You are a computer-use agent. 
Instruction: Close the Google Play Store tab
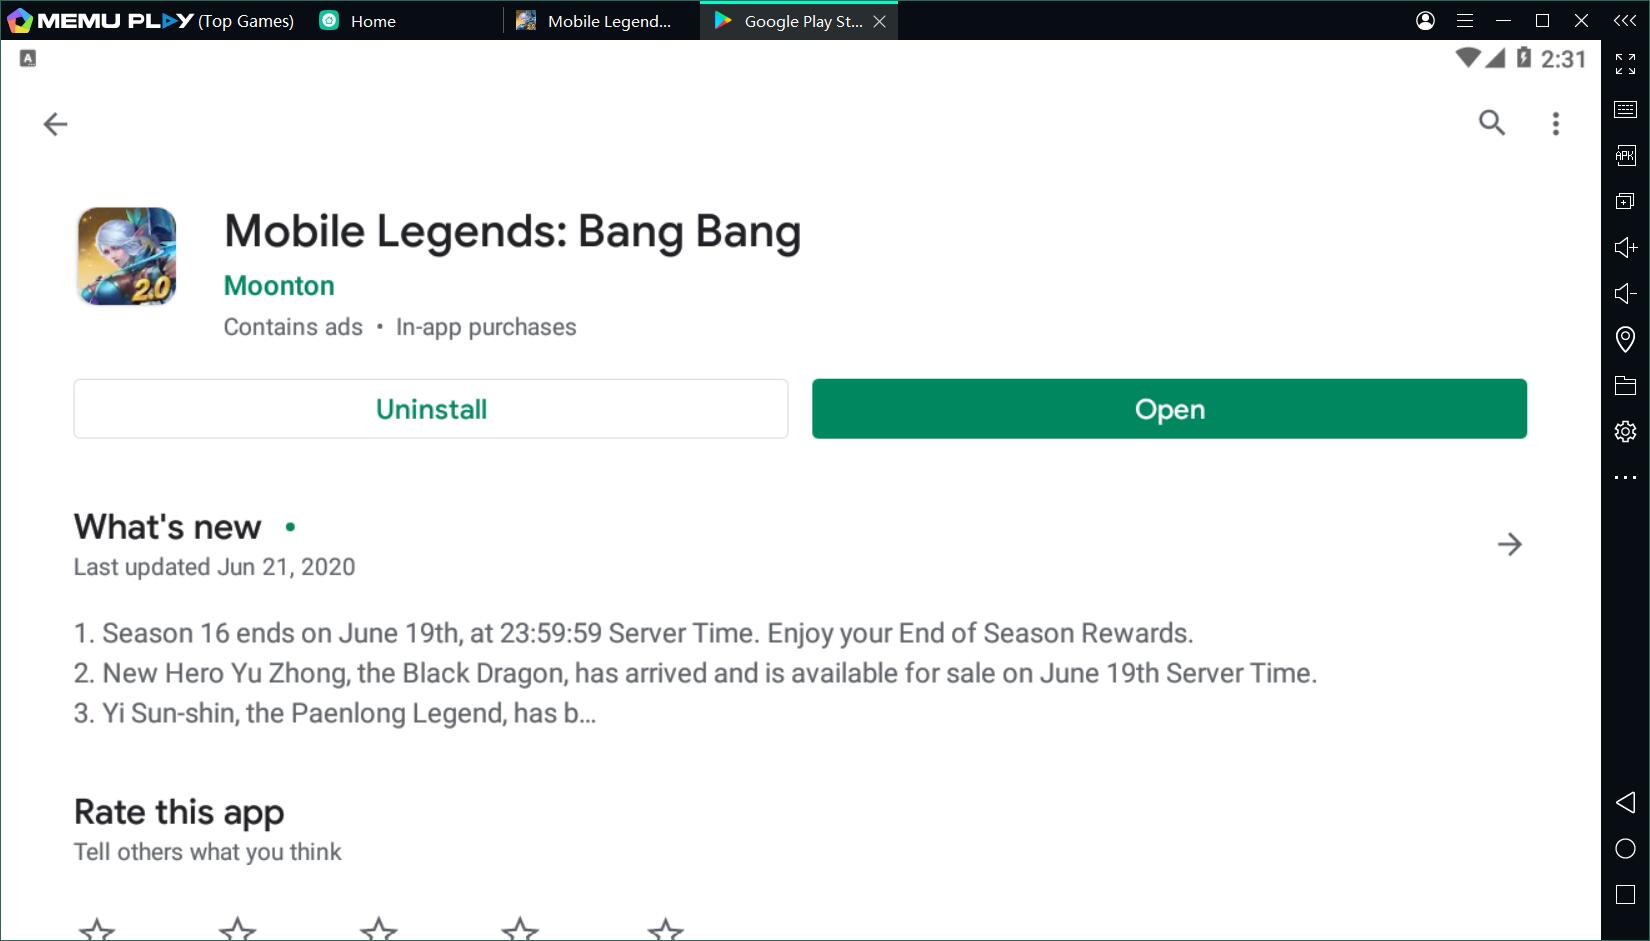tap(880, 21)
